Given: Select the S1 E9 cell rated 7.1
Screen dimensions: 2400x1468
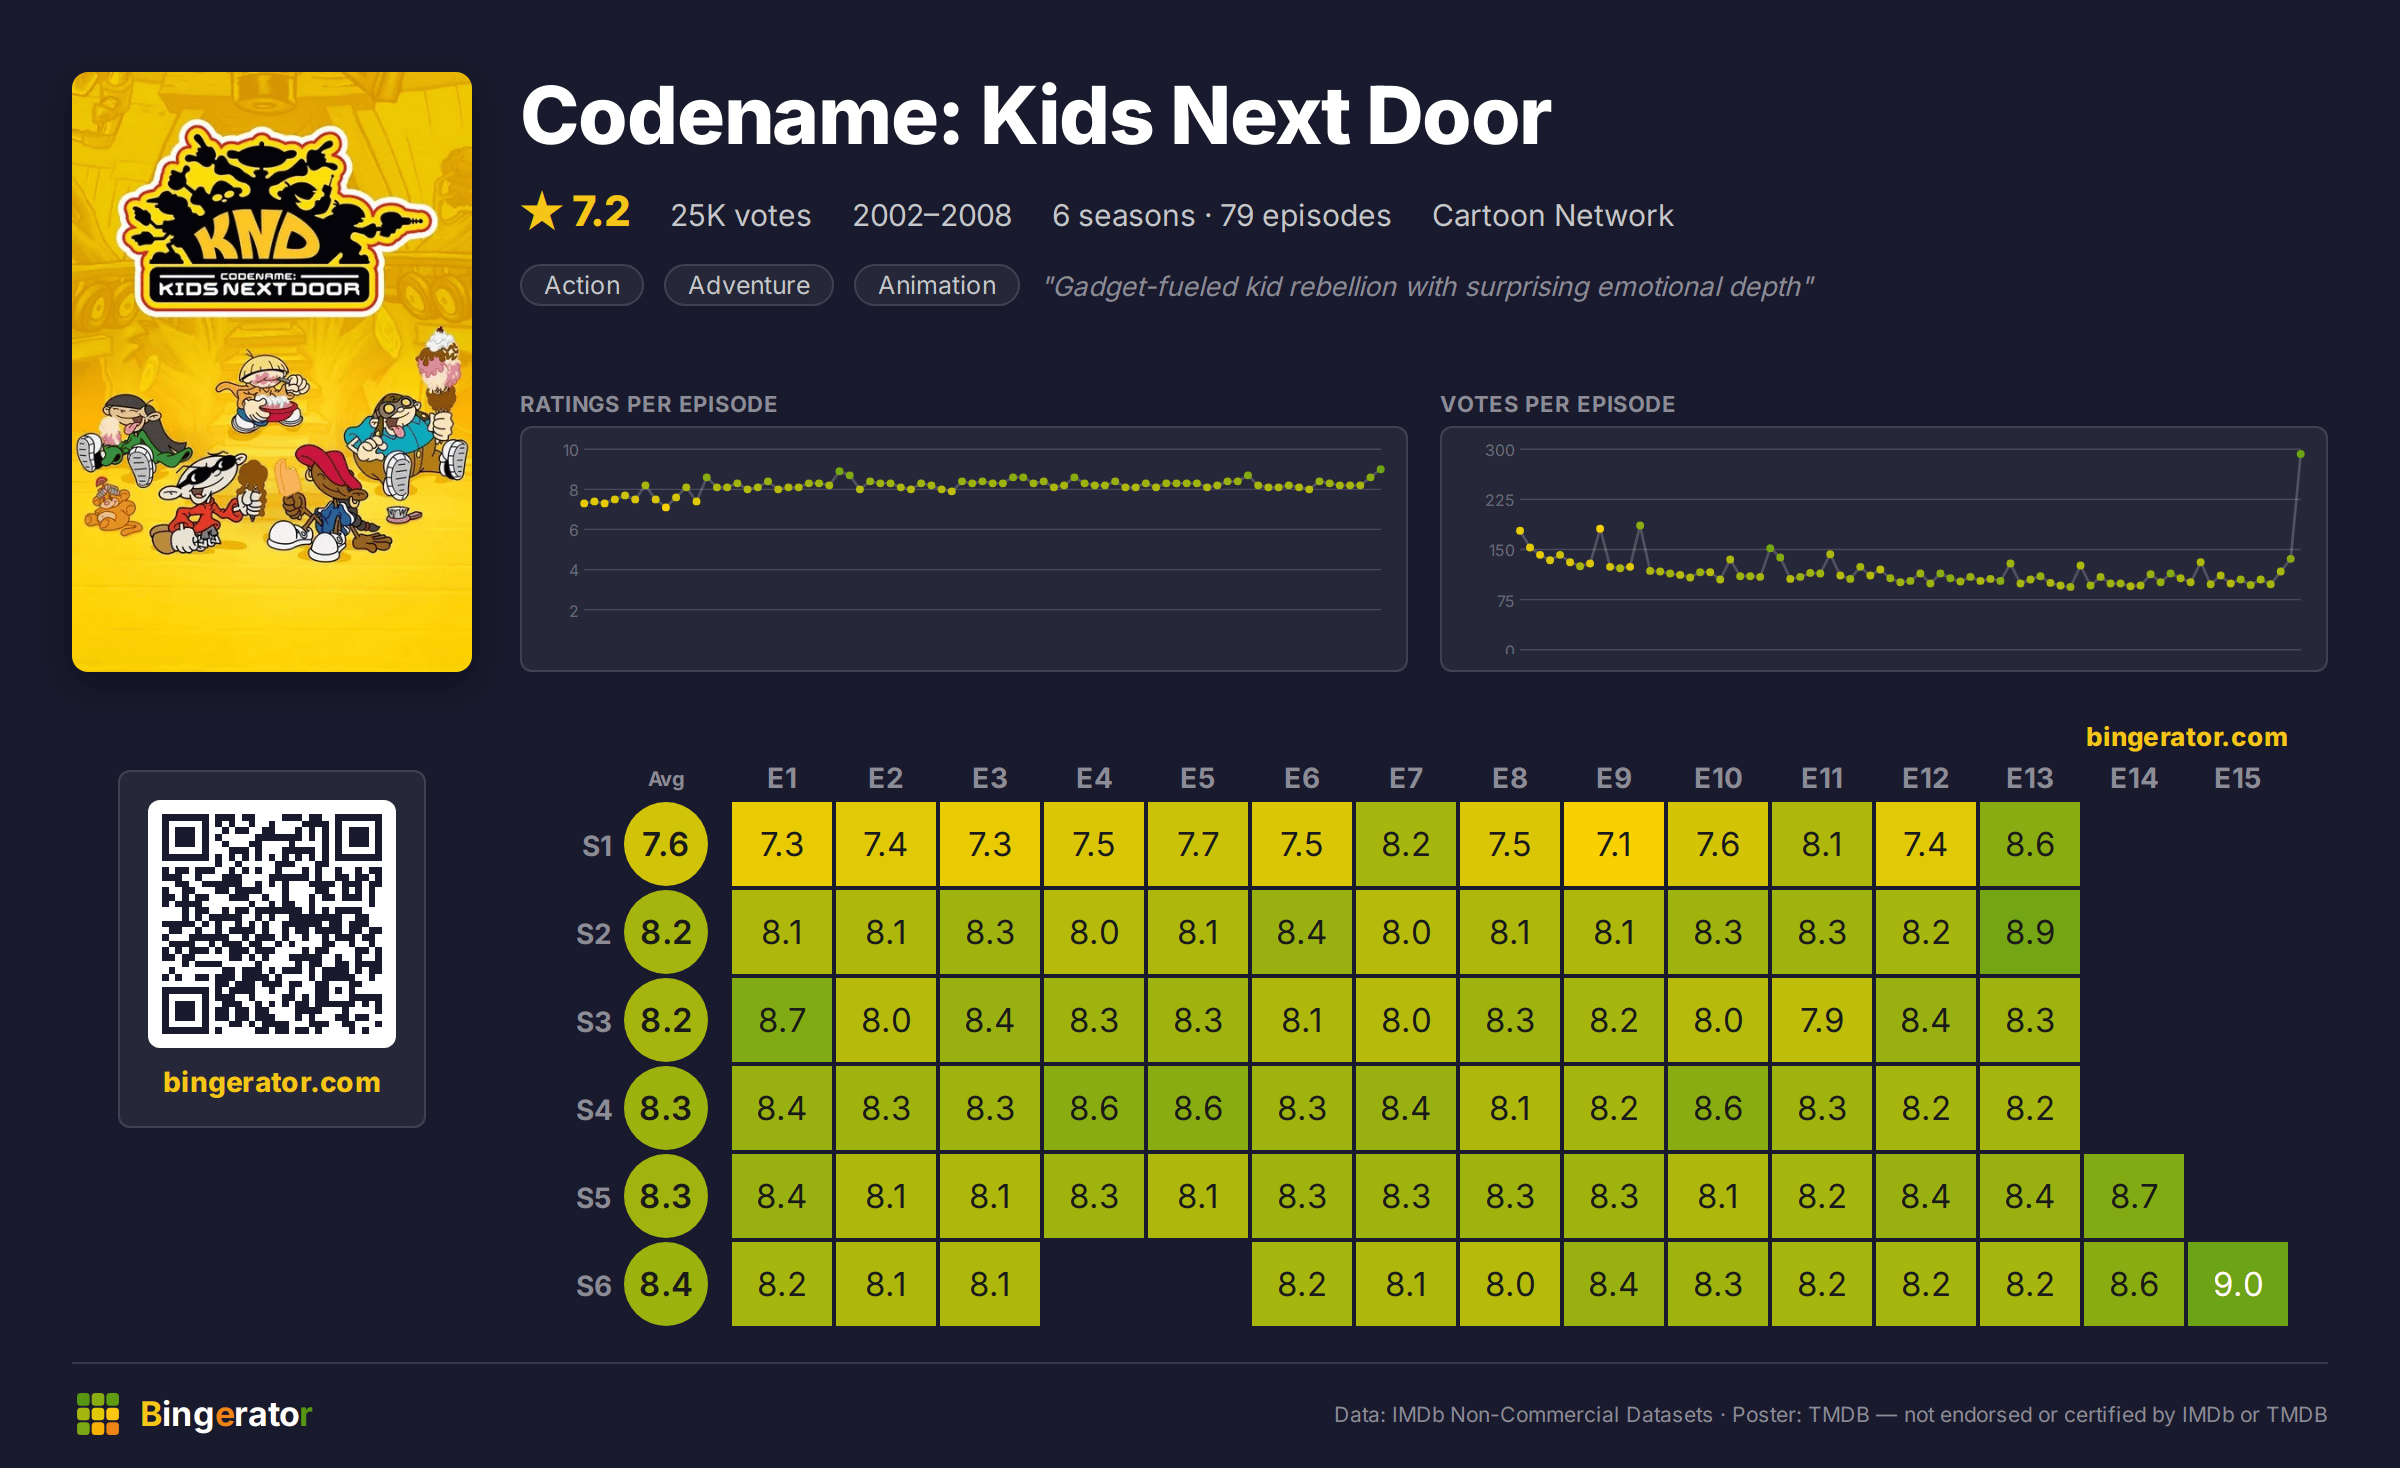Looking at the screenshot, I should click(1614, 844).
